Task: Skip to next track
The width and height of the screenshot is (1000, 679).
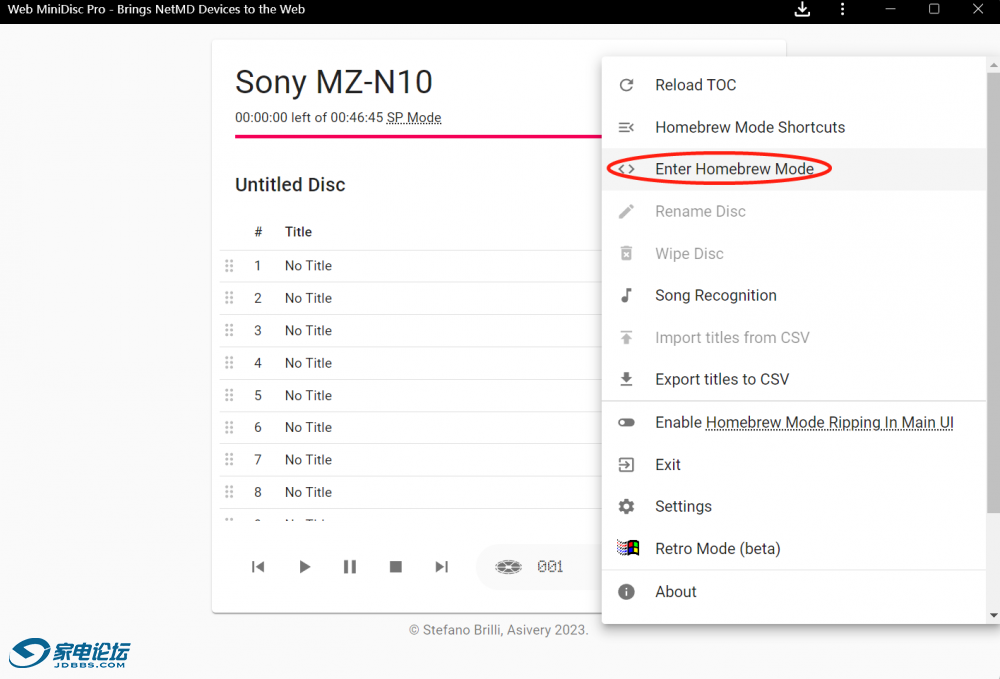Action: click(x=441, y=567)
